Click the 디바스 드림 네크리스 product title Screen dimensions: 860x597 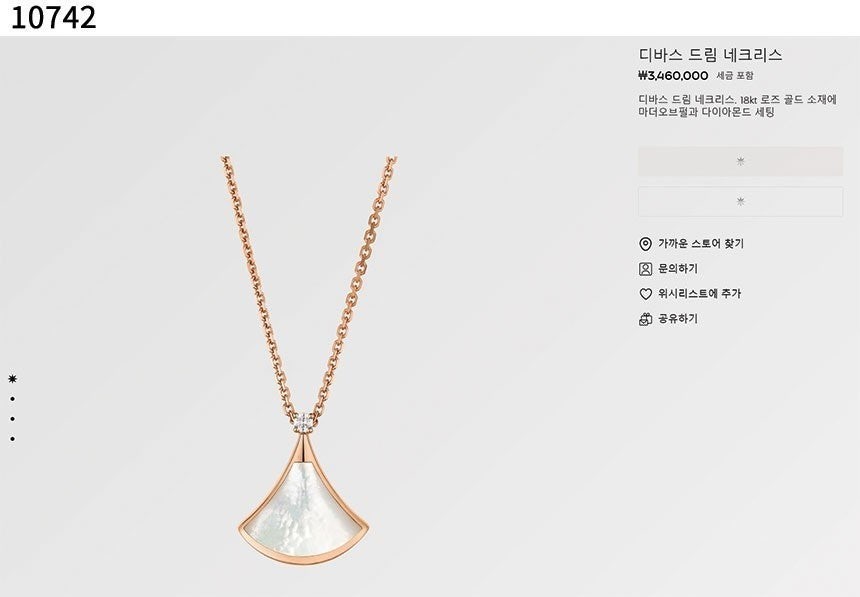click(x=710, y=55)
